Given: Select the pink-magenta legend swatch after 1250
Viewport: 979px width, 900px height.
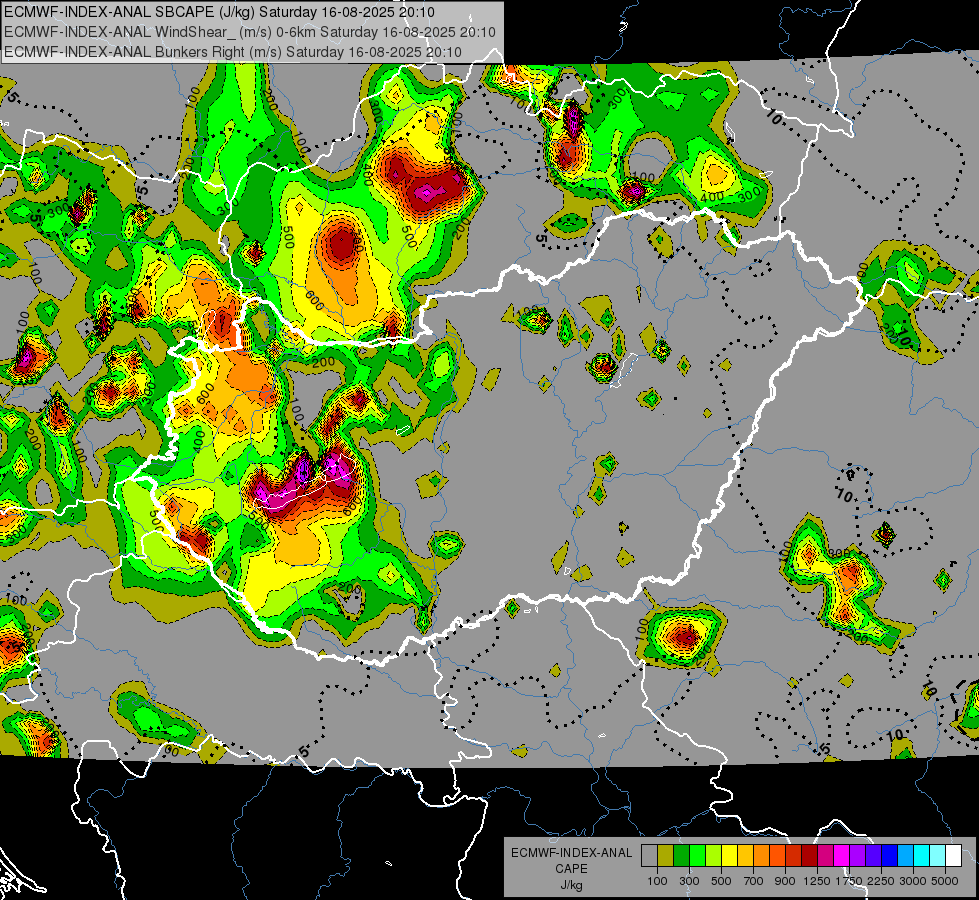Looking at the screenshot, I should point(825,856).
